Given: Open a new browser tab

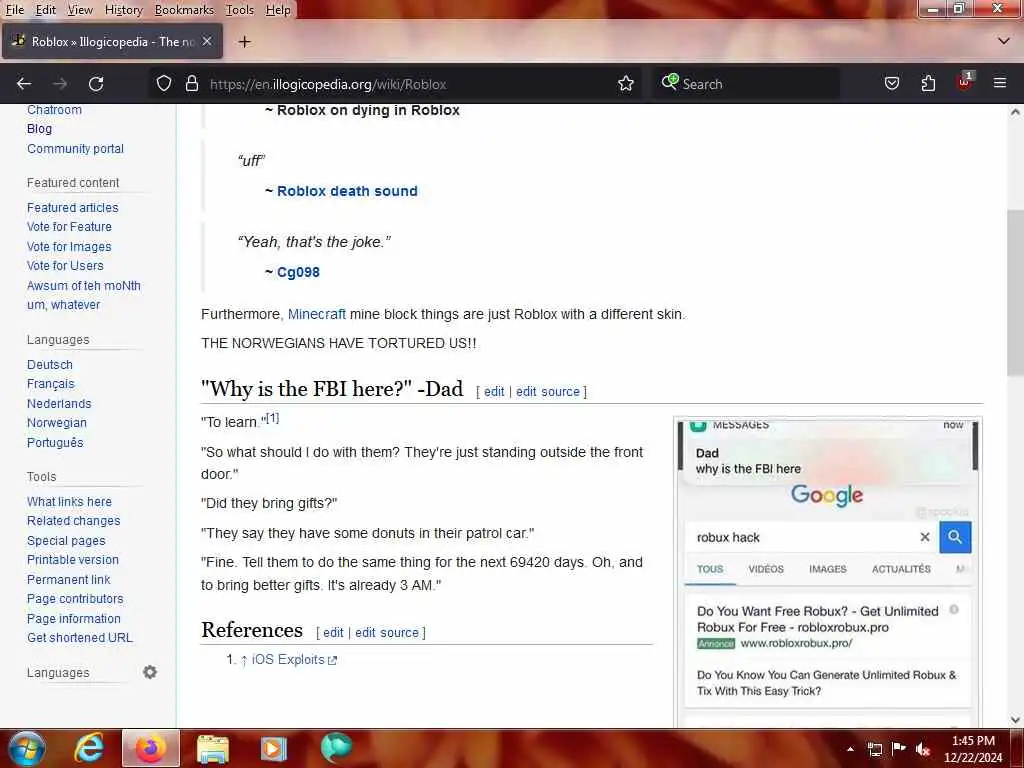Looking at the screenshot, I should [244, 42].
